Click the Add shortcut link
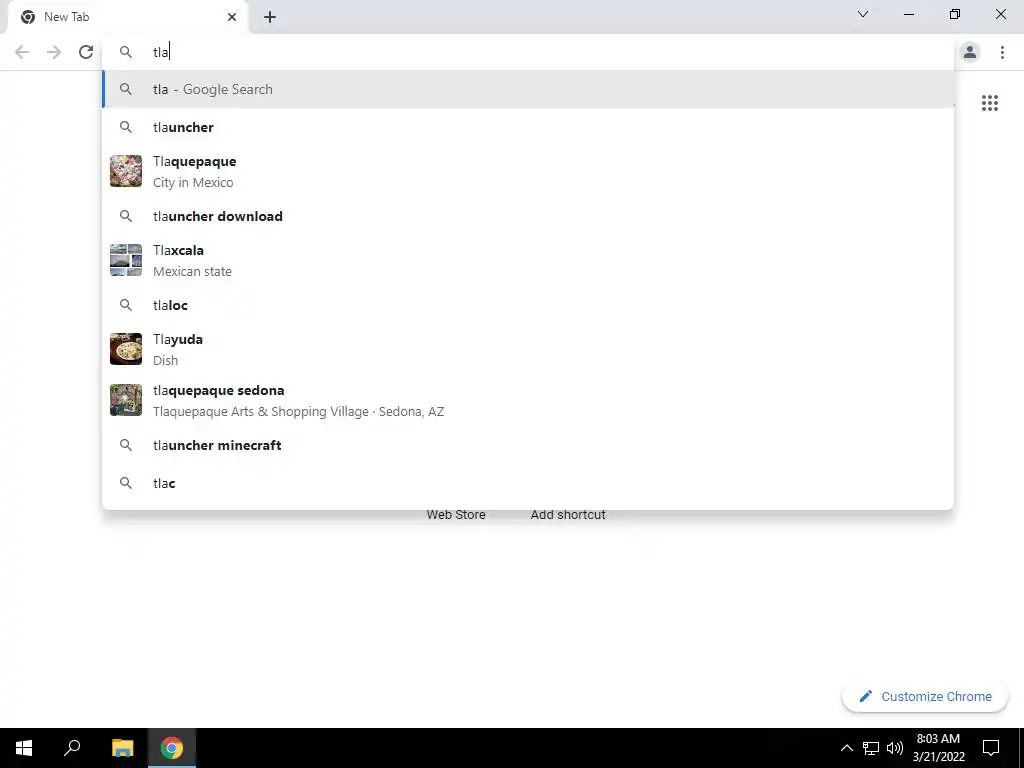This screenshot has height=768, width=1024. (568, 515)
